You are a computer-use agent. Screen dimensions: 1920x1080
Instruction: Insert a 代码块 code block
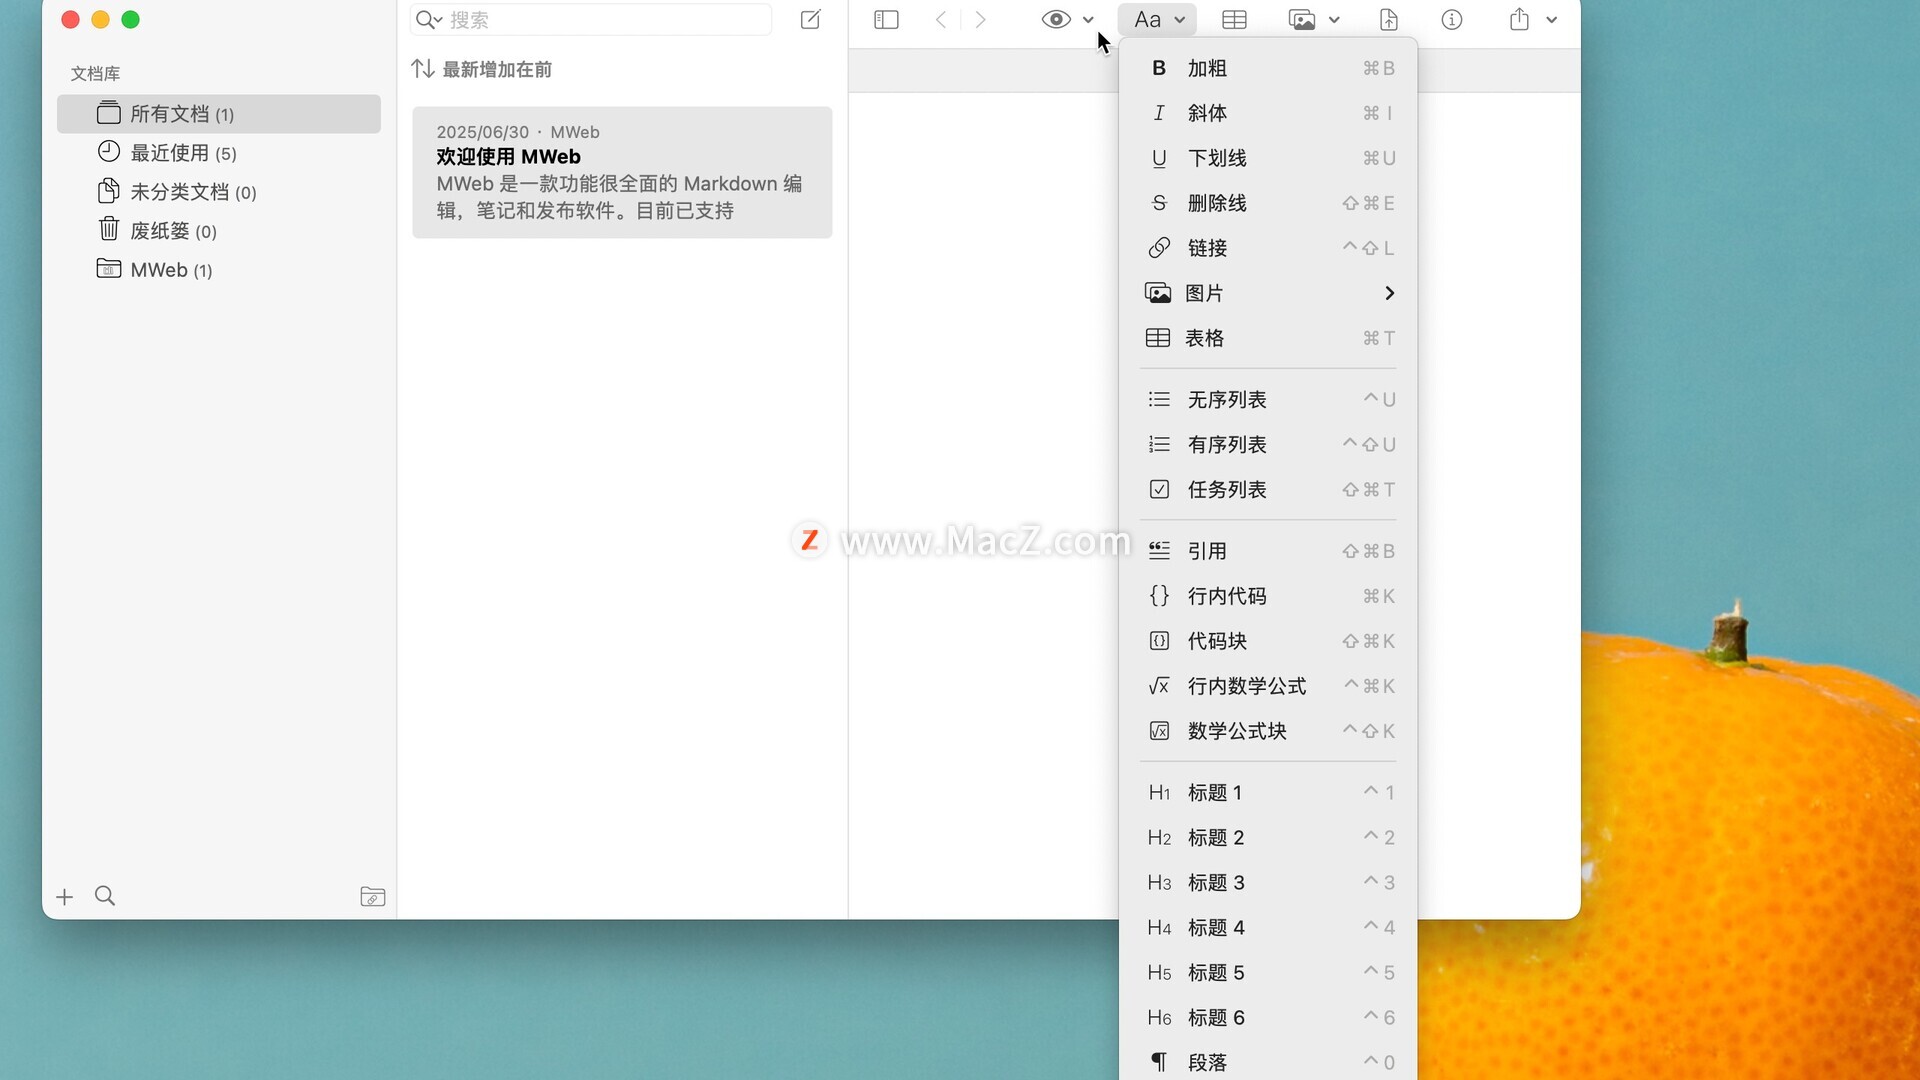(1268, 641)
